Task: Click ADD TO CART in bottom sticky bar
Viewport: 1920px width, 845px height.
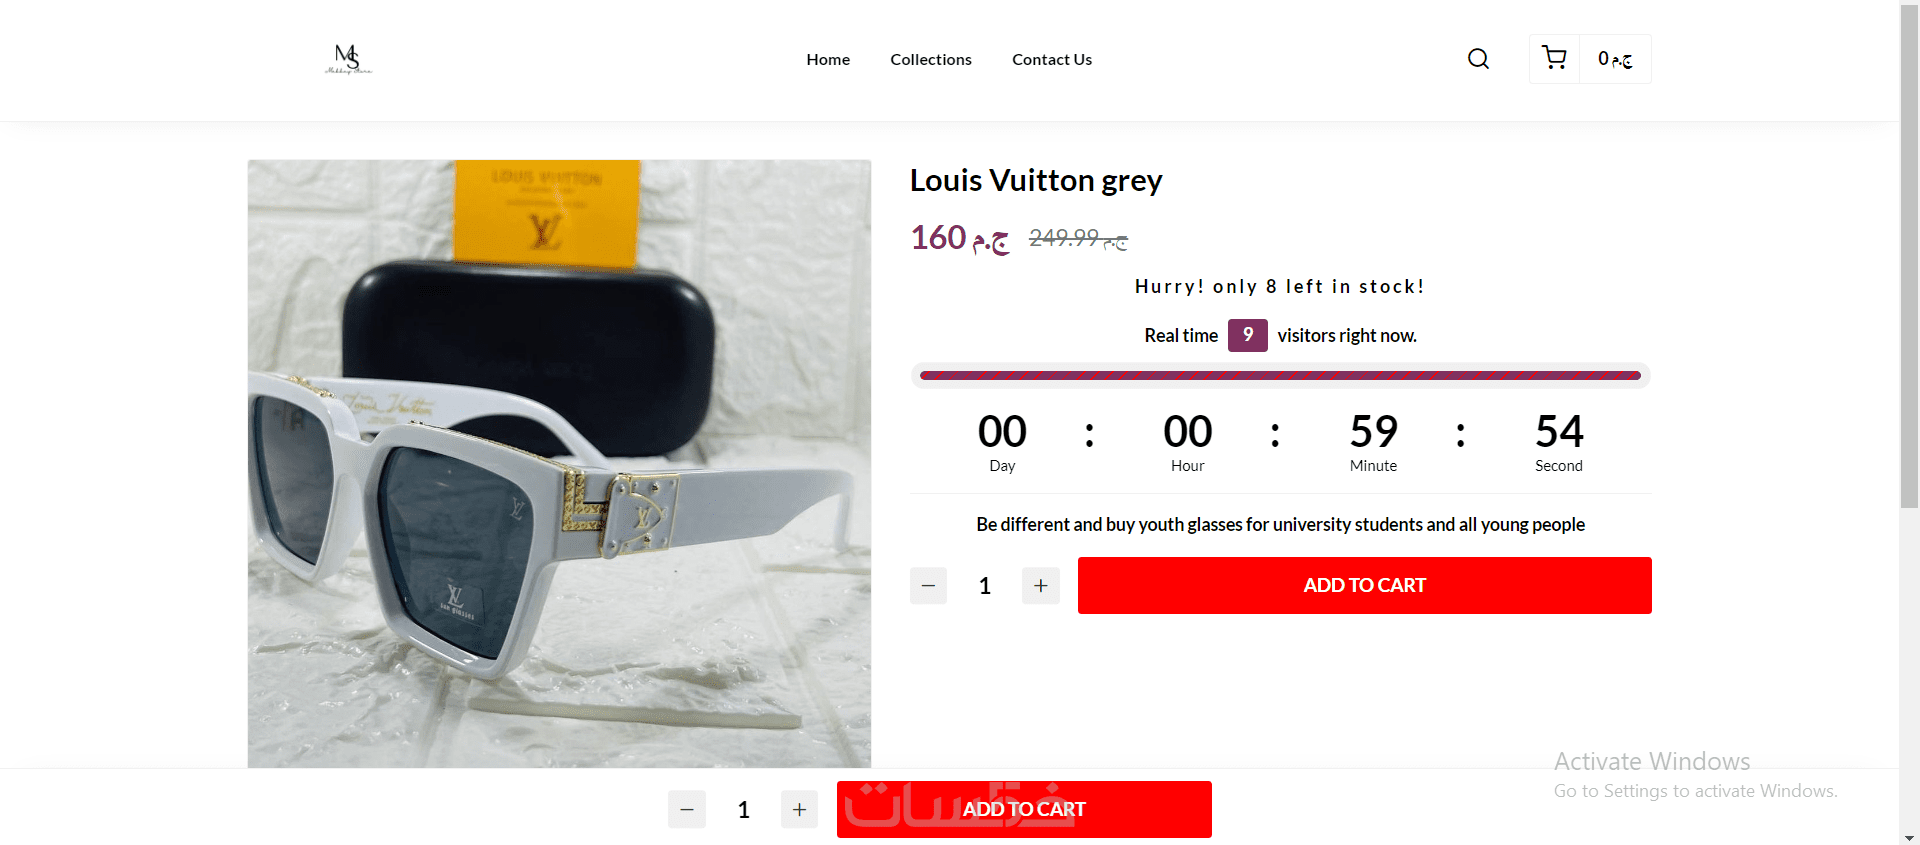Action: point(1024,810)
